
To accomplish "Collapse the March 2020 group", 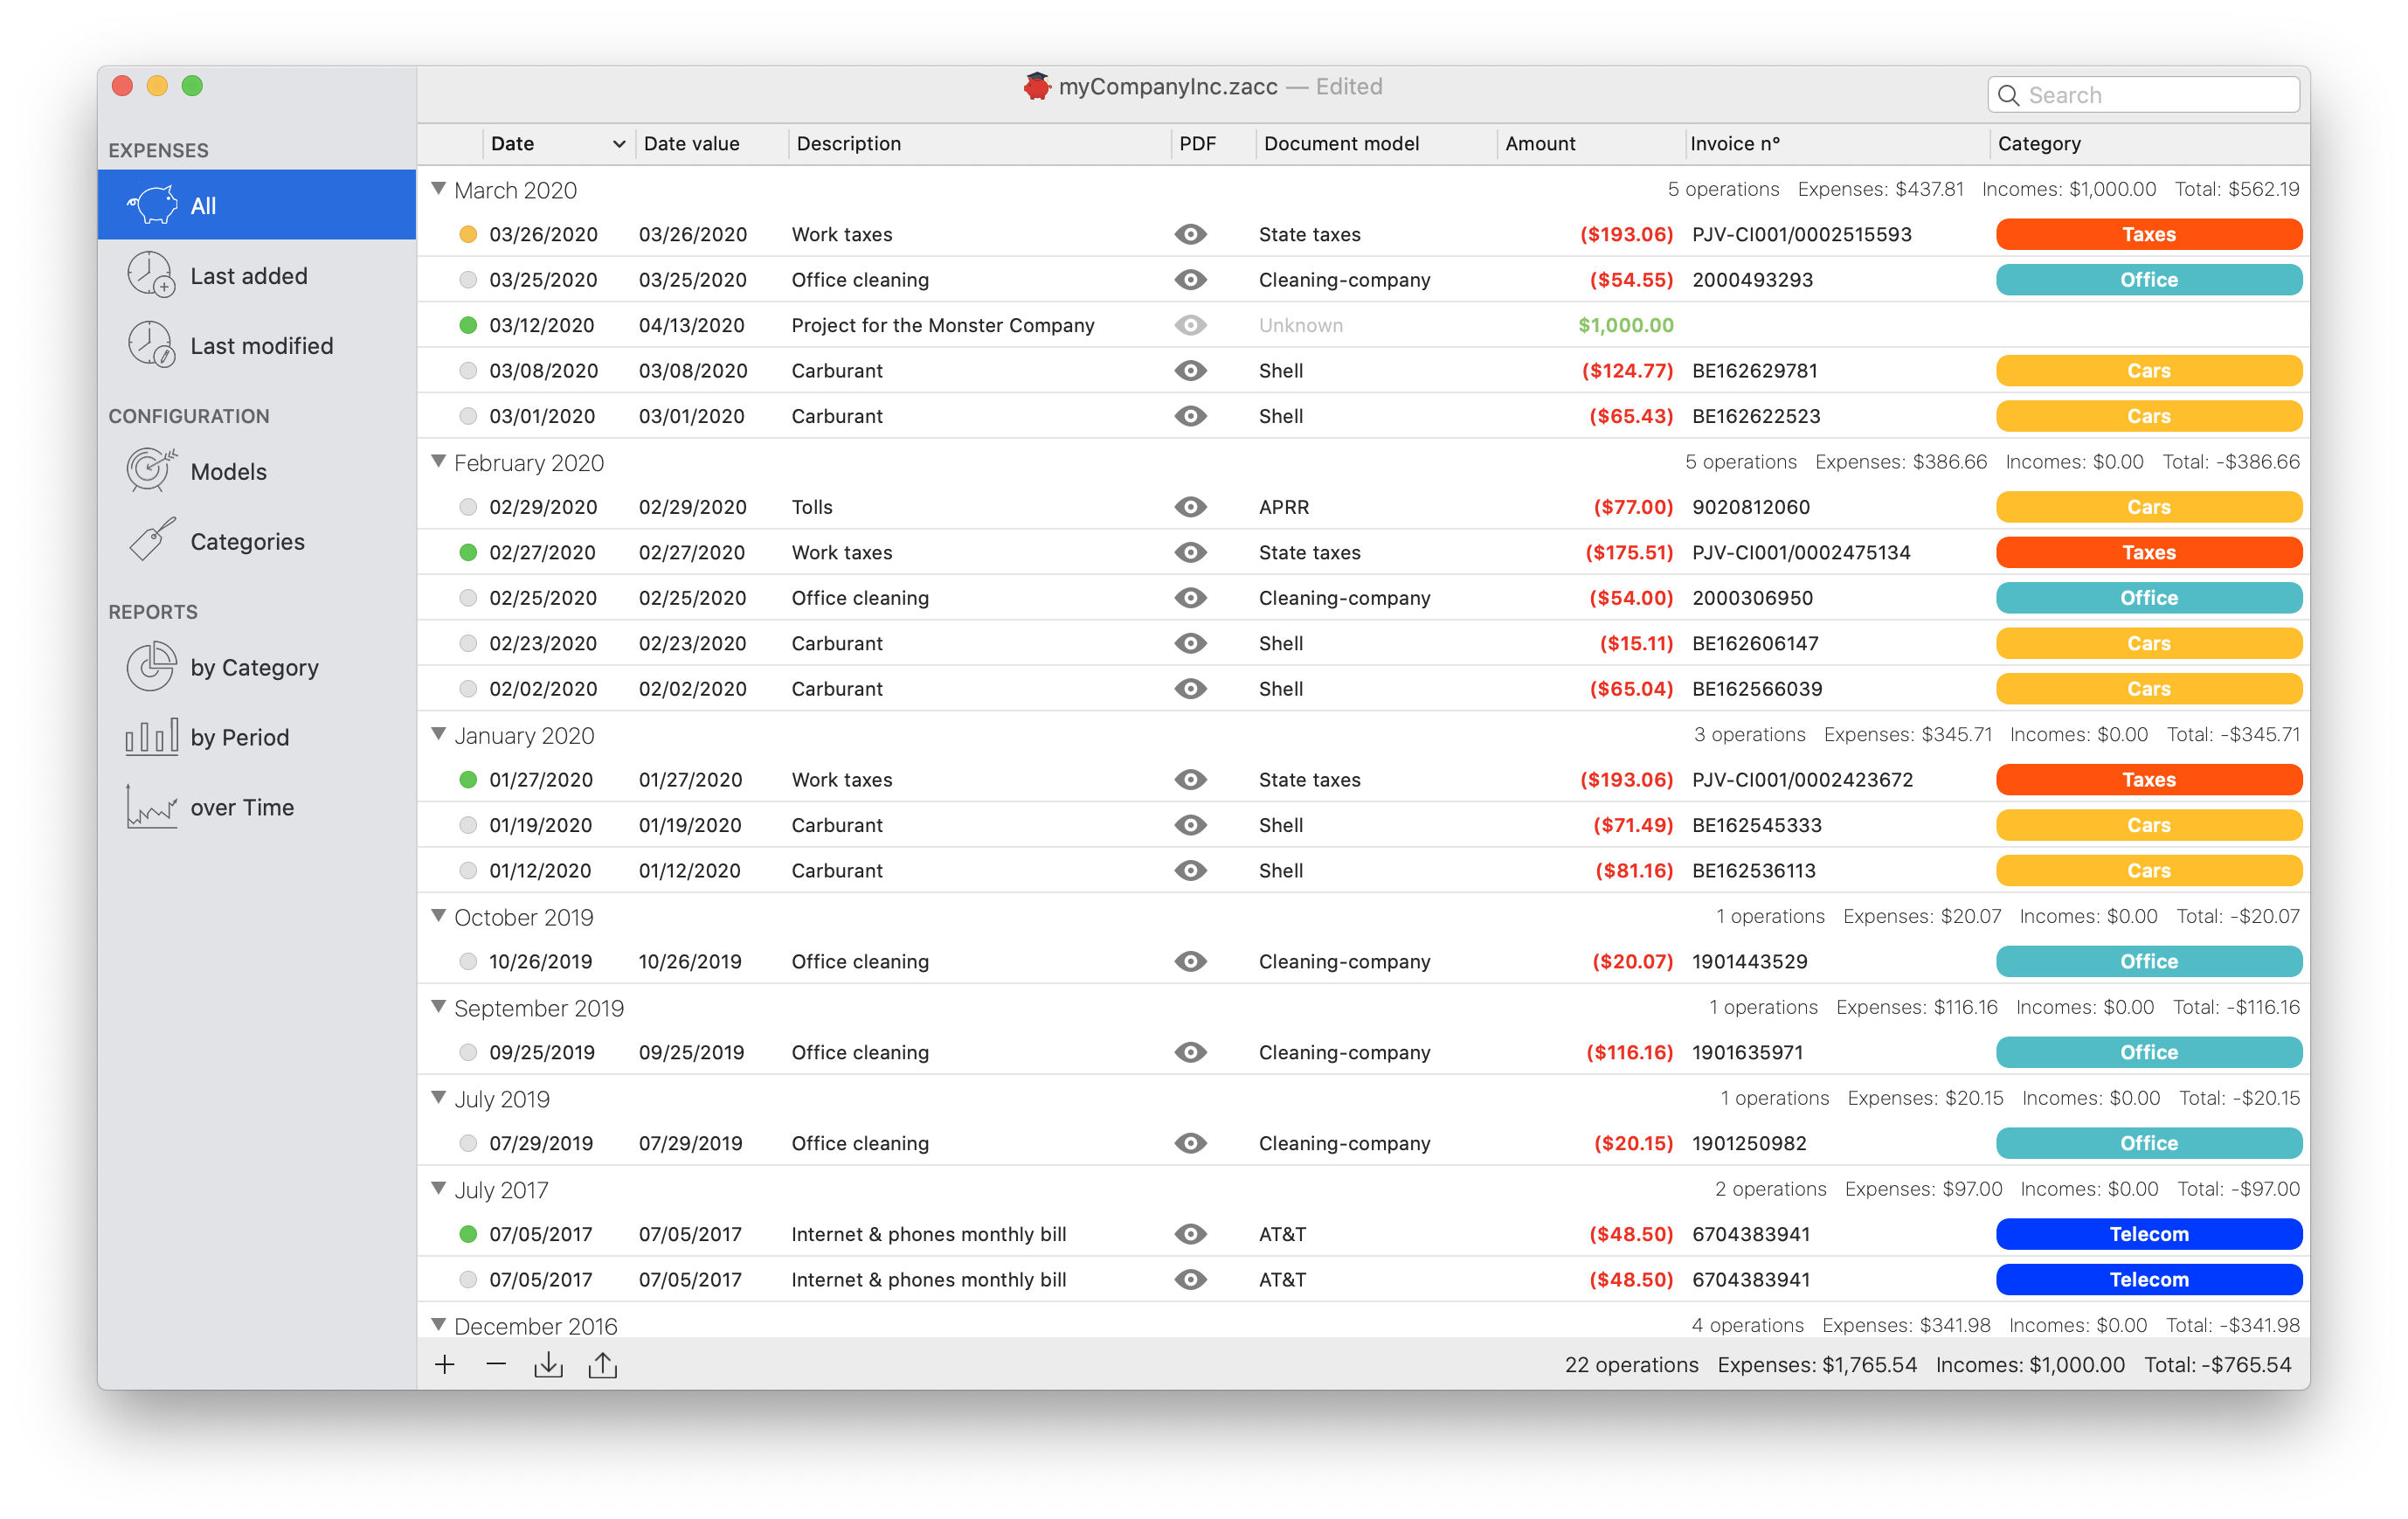I will click(438, 189).
